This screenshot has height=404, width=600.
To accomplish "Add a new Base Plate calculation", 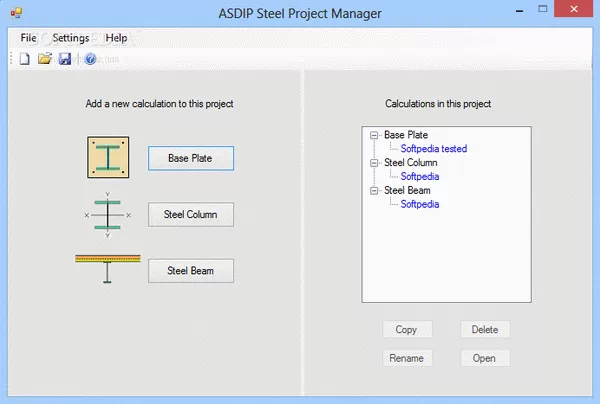I will pos(190,157).
